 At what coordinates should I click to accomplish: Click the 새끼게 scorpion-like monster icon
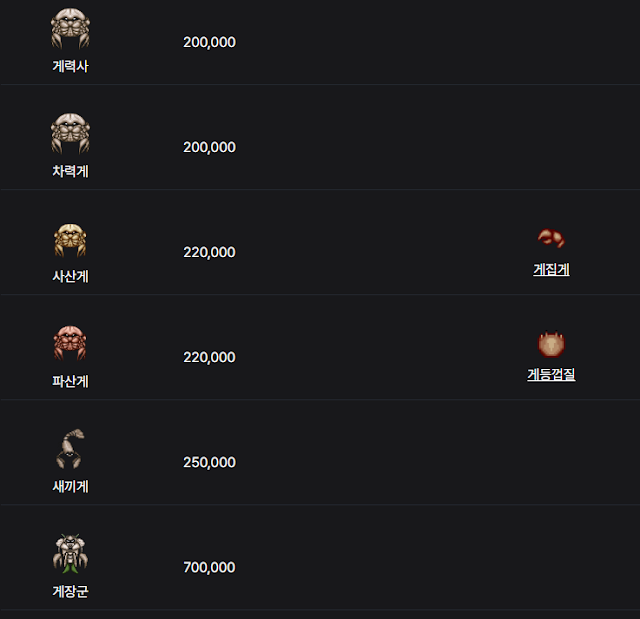point(70,449)
